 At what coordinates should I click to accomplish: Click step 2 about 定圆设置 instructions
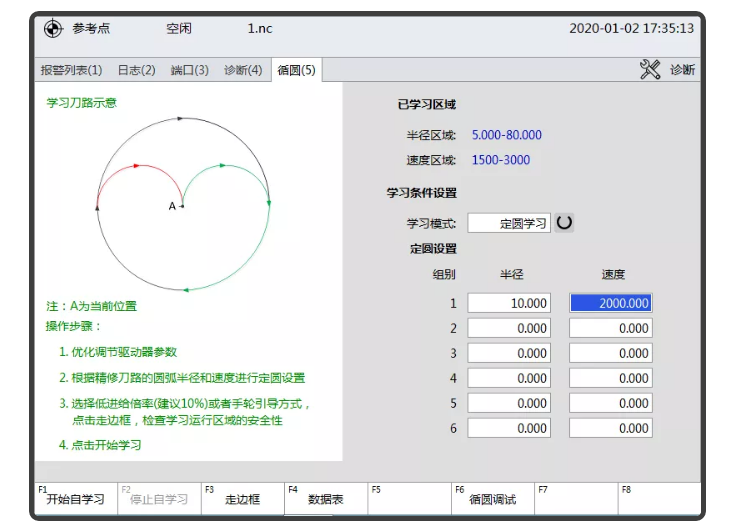click(x=182, y=378)
